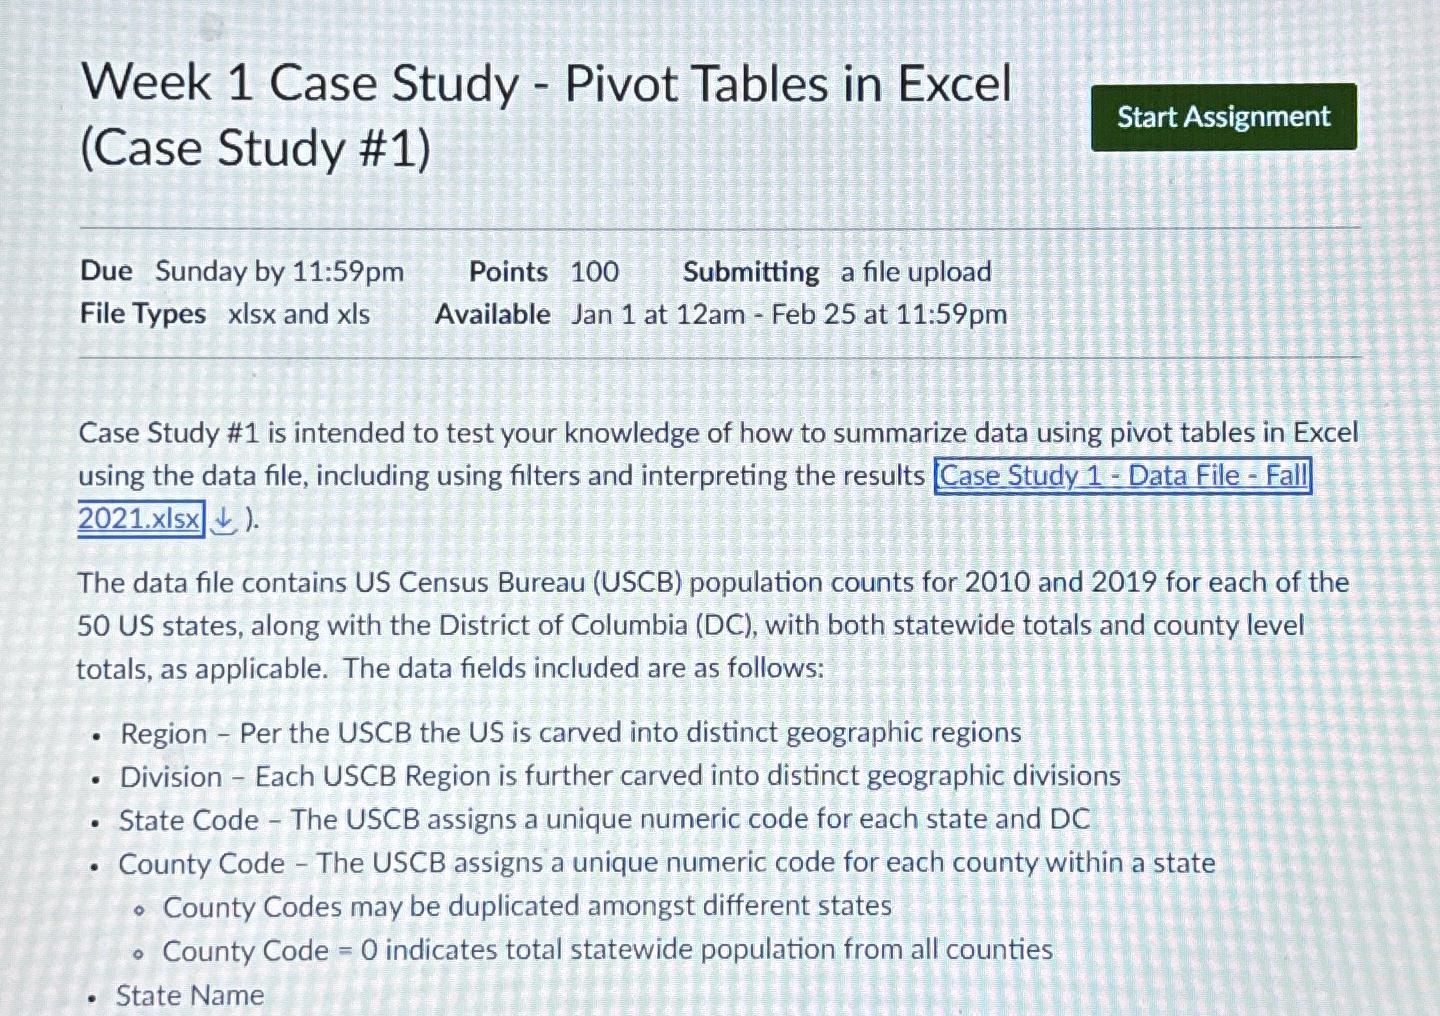Click the Points value 100
Image resolution: width=1440 pixels, height=1016 pixels.
click(x=594, y=271)
